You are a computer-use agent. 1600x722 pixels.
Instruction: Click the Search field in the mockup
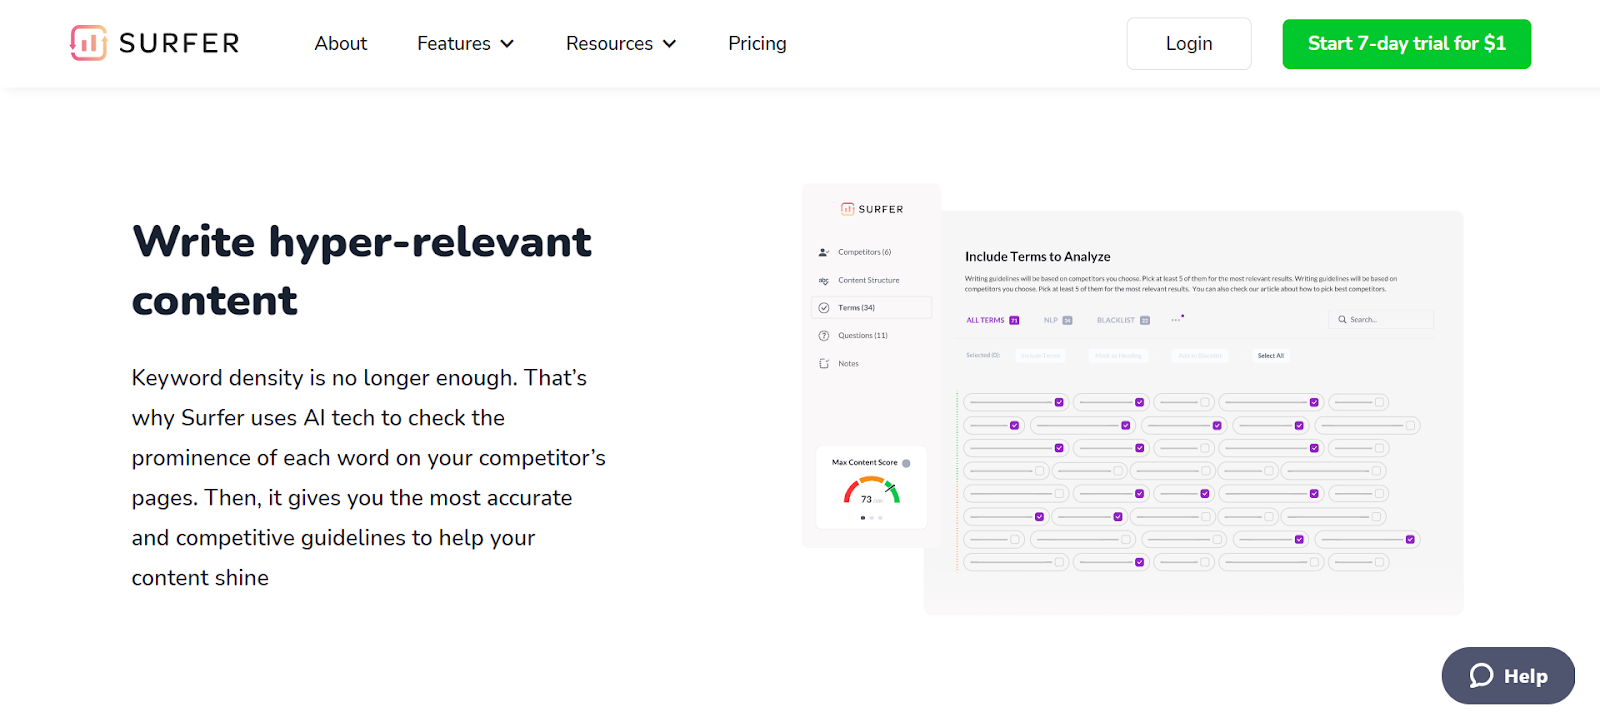[x=1380, y=320]
